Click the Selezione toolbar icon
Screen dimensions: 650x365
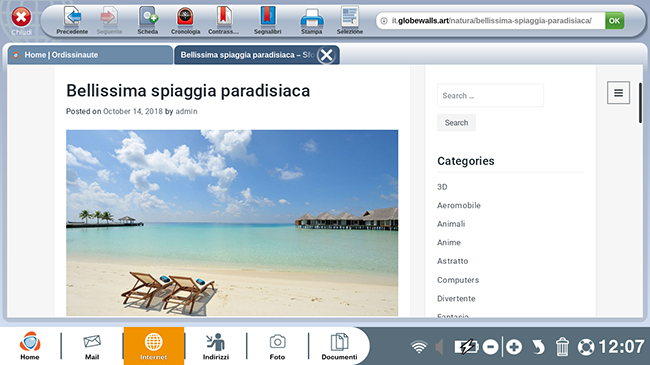350,17
